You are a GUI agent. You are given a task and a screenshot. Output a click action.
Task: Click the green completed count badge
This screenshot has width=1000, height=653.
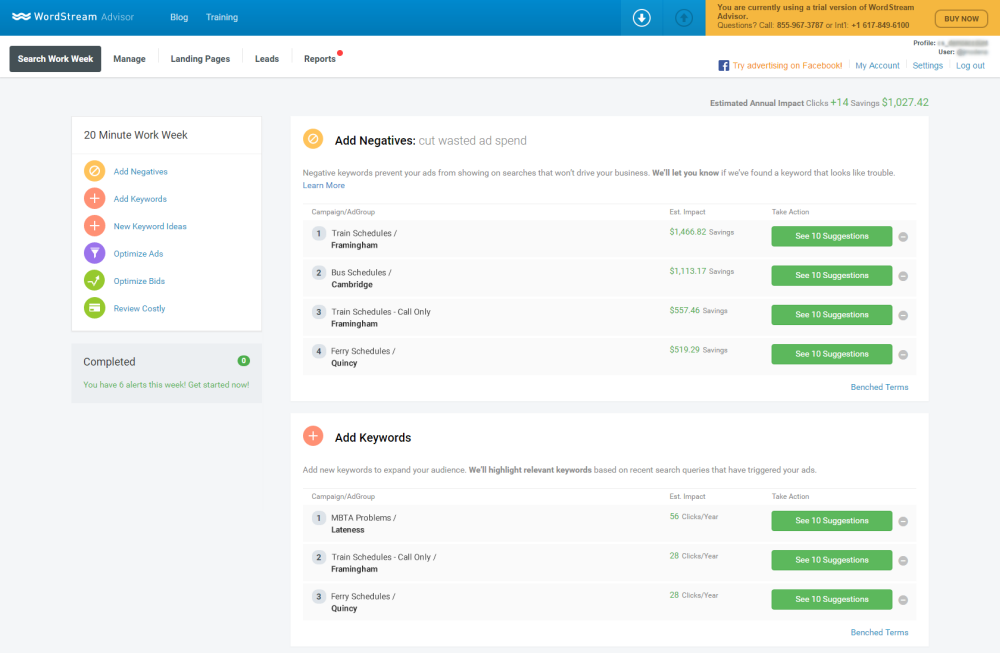point(244,361)
